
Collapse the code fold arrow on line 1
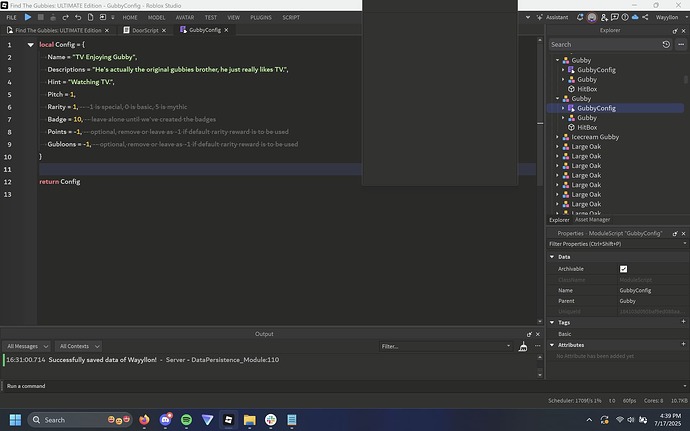30,44
